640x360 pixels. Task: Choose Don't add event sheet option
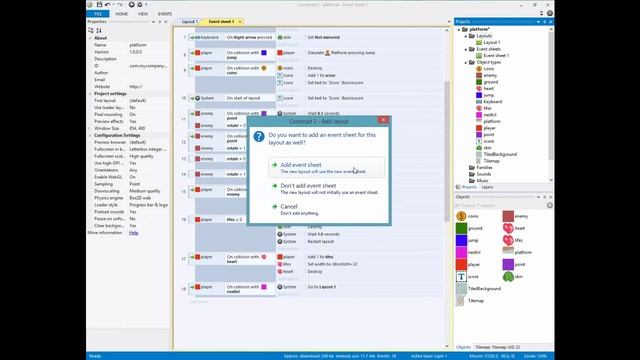(326, 188)
